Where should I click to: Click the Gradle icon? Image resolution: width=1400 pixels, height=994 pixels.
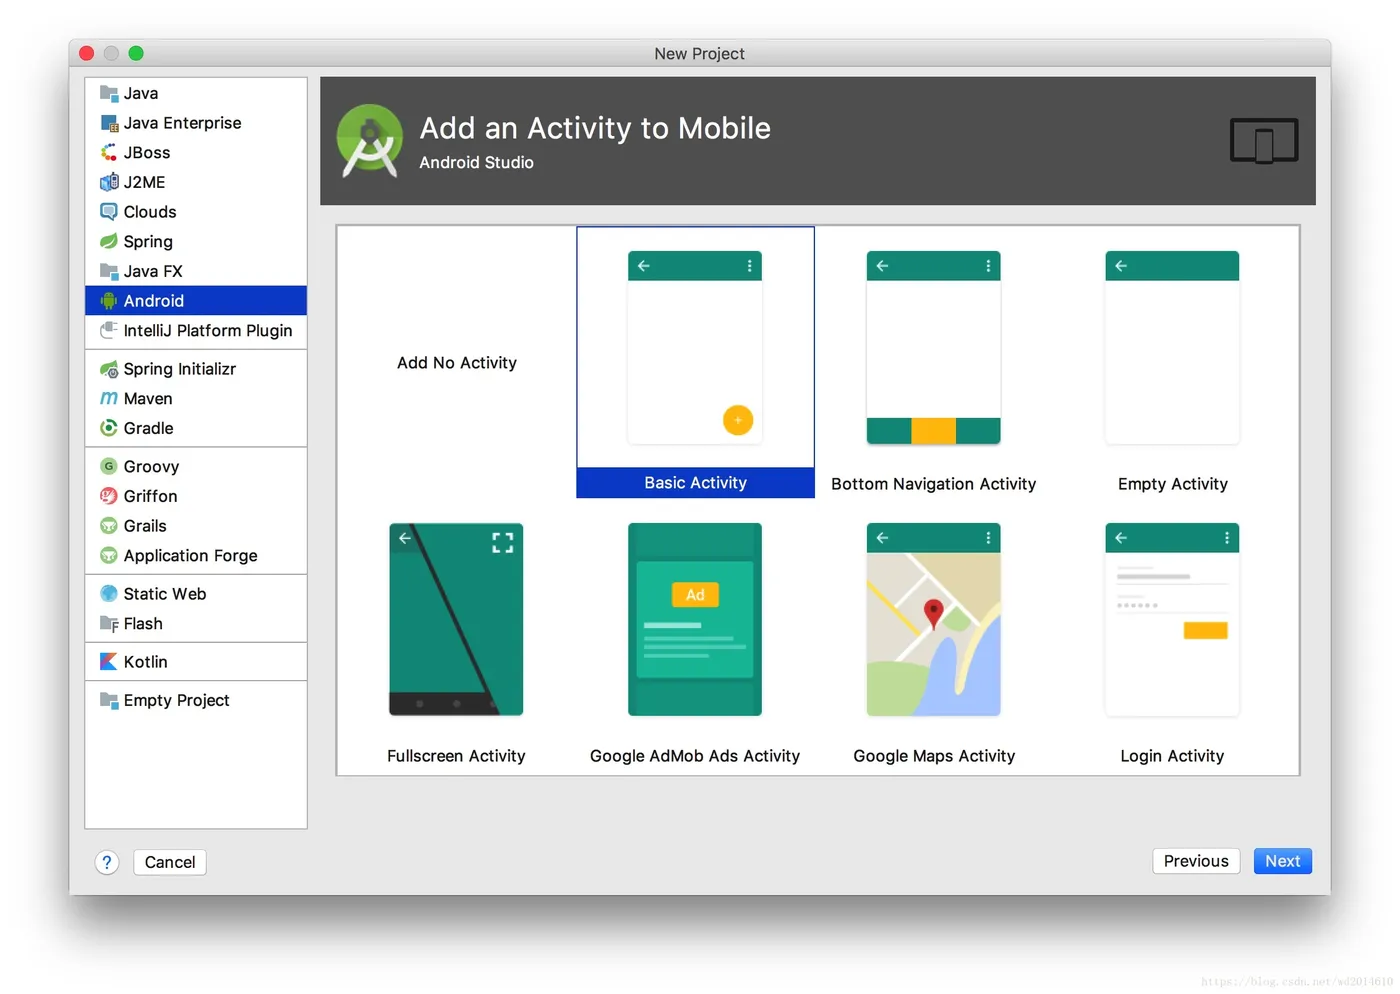(x=109, y=428)
